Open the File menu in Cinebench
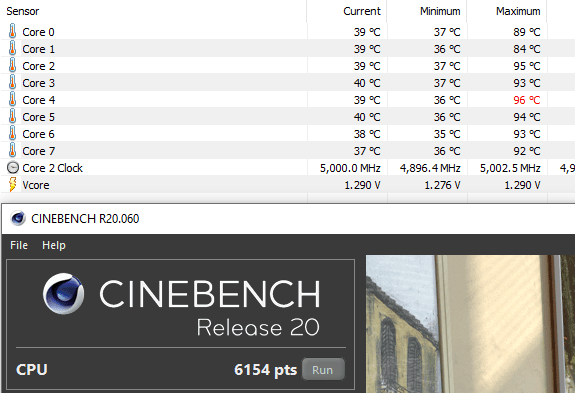 tap(19, 245)
